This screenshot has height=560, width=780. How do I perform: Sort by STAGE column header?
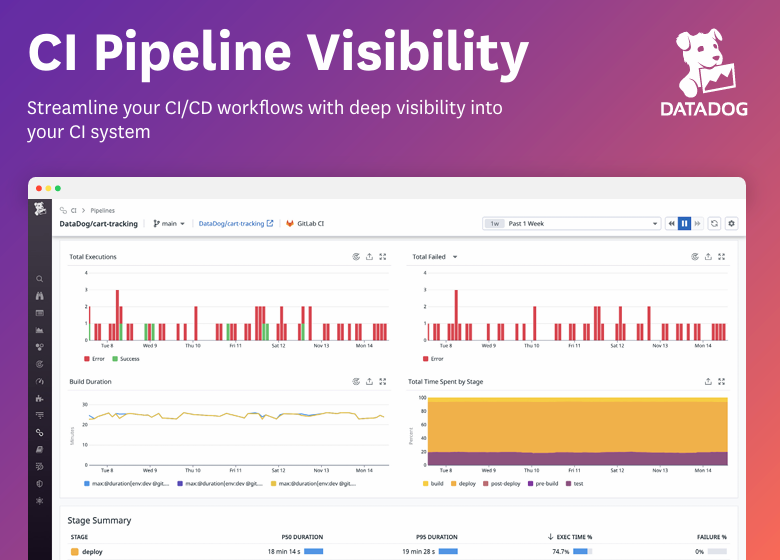click(79, 537)
